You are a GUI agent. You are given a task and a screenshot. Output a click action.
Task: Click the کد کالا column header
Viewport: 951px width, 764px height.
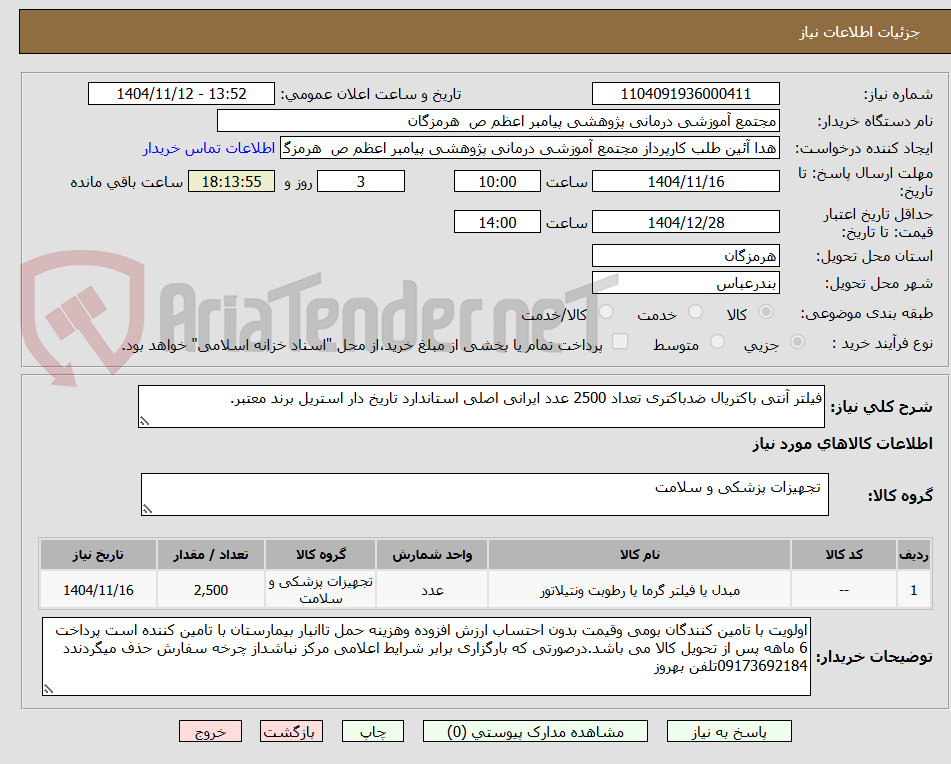(x=844, y=555)
